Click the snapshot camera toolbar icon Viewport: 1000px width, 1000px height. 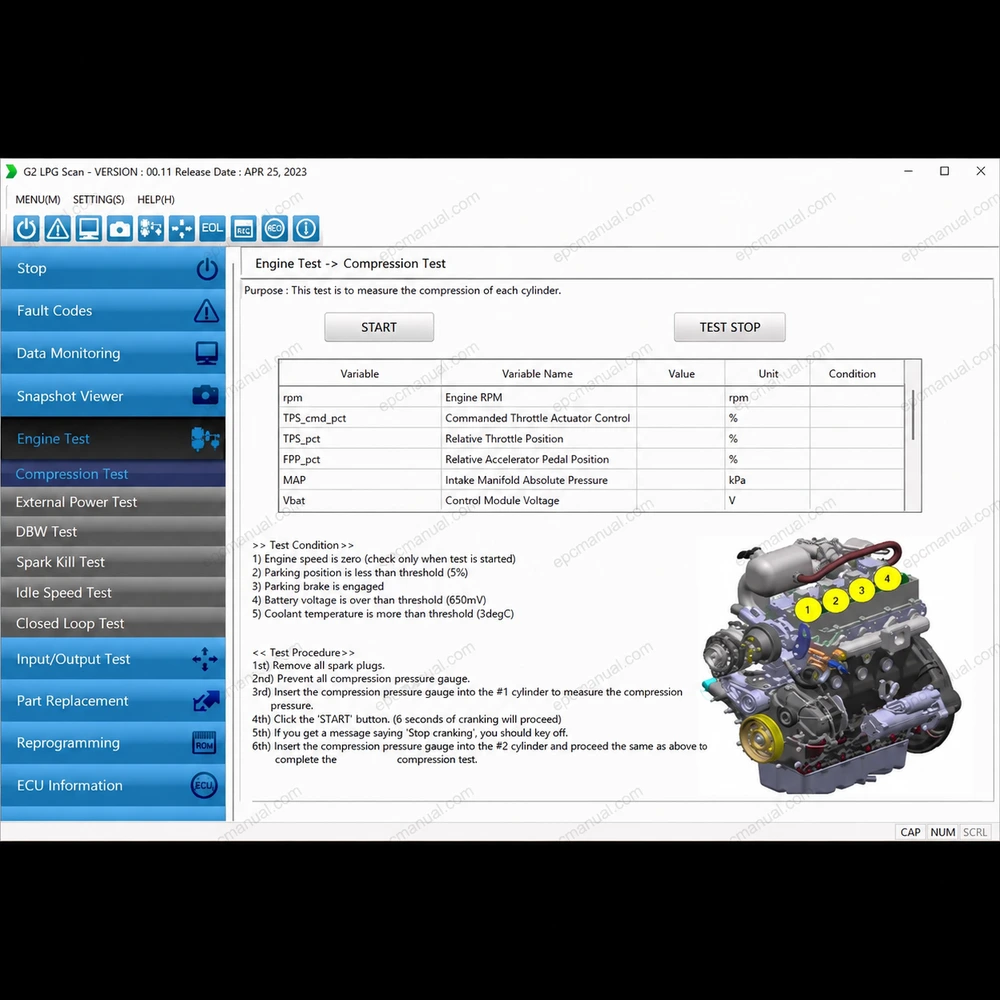click(120, 228)
